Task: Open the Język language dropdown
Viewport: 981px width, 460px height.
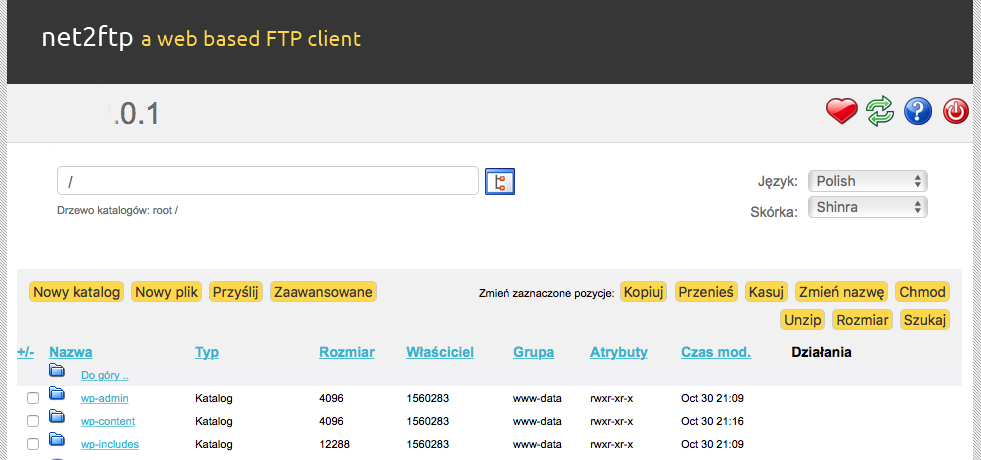Action: (868, 181)
